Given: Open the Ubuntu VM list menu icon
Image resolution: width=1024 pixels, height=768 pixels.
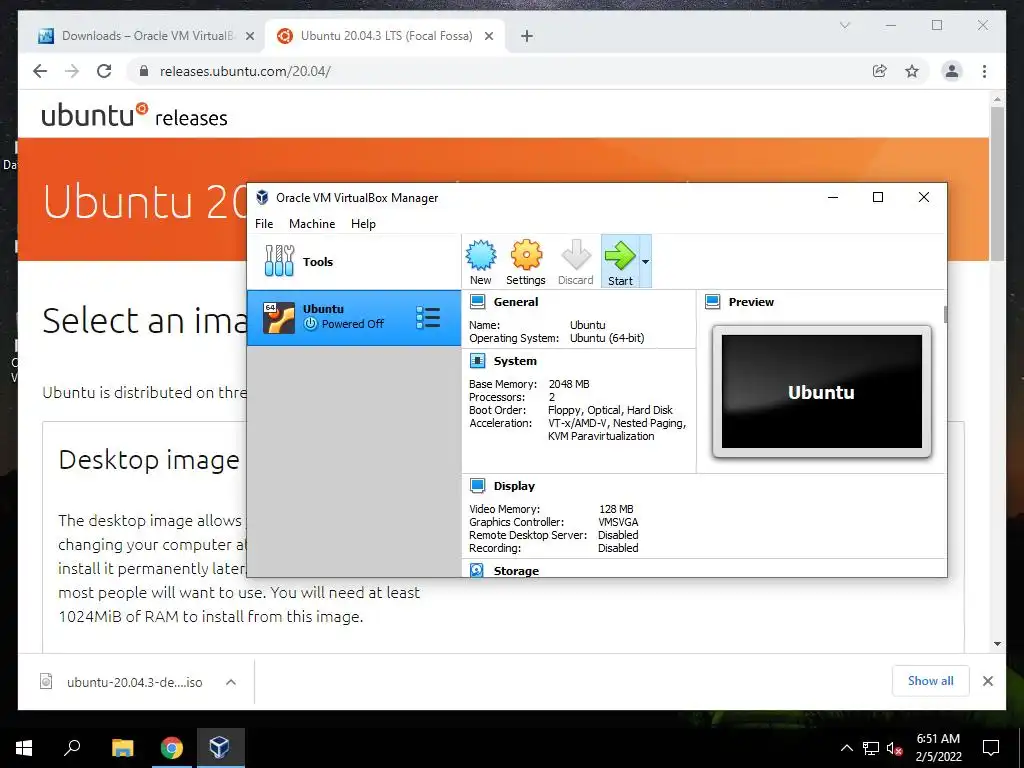Looking at the screenshot, I should tap(428, 317).
